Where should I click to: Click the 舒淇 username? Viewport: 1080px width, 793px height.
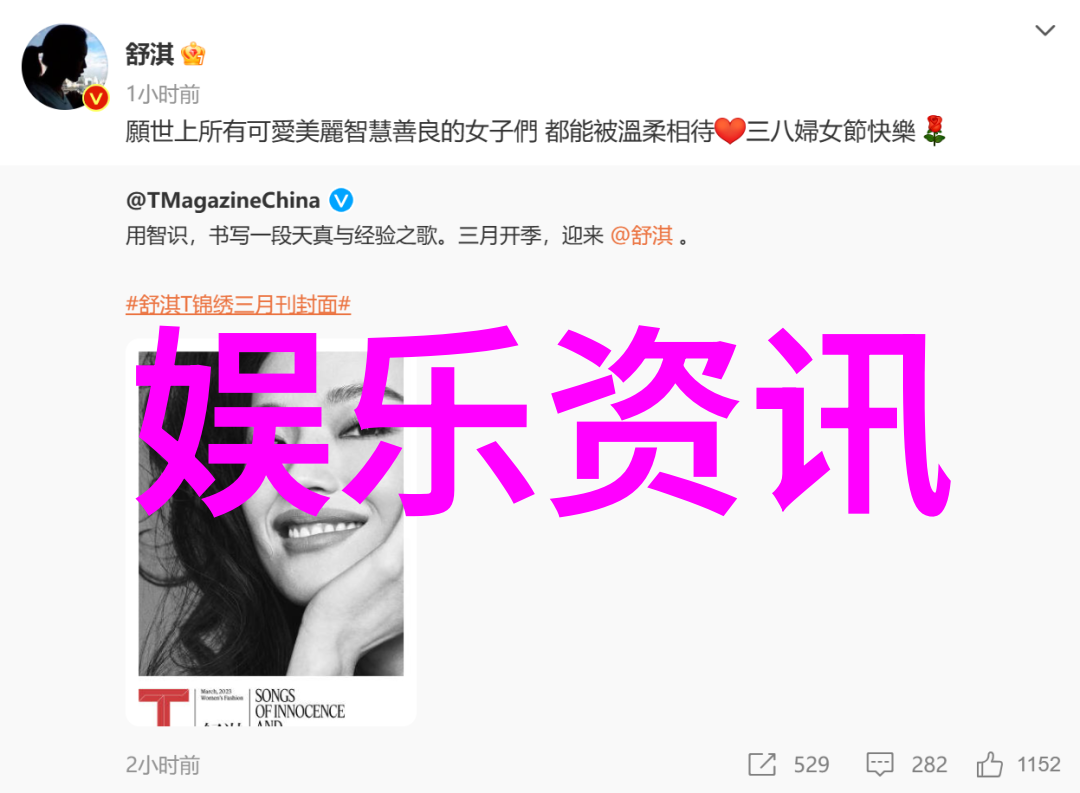tap(149, 54)
